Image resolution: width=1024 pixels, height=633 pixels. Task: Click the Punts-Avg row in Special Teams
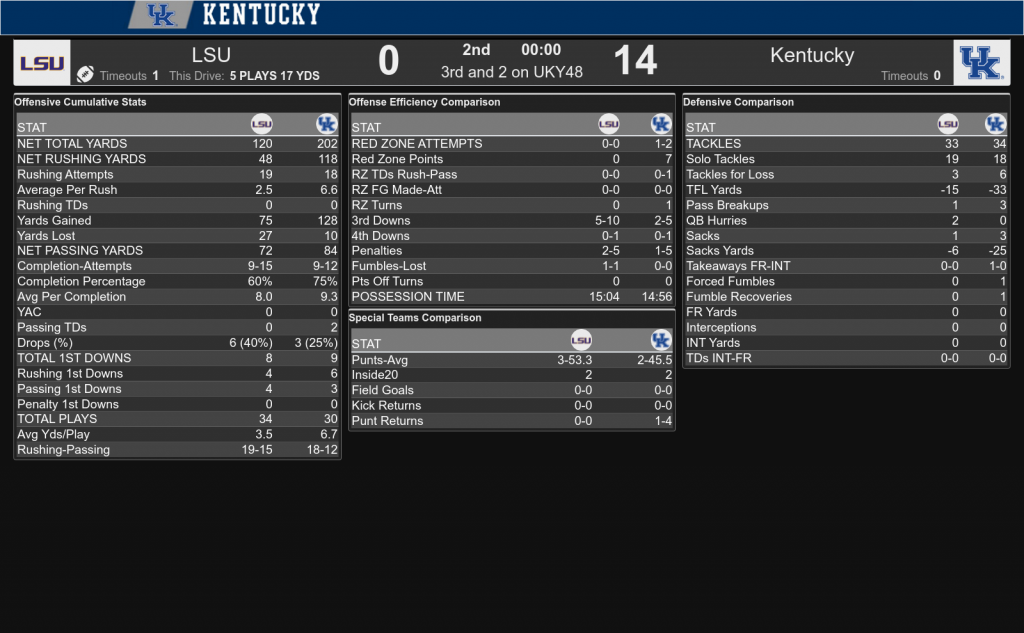tap(512, 360)
